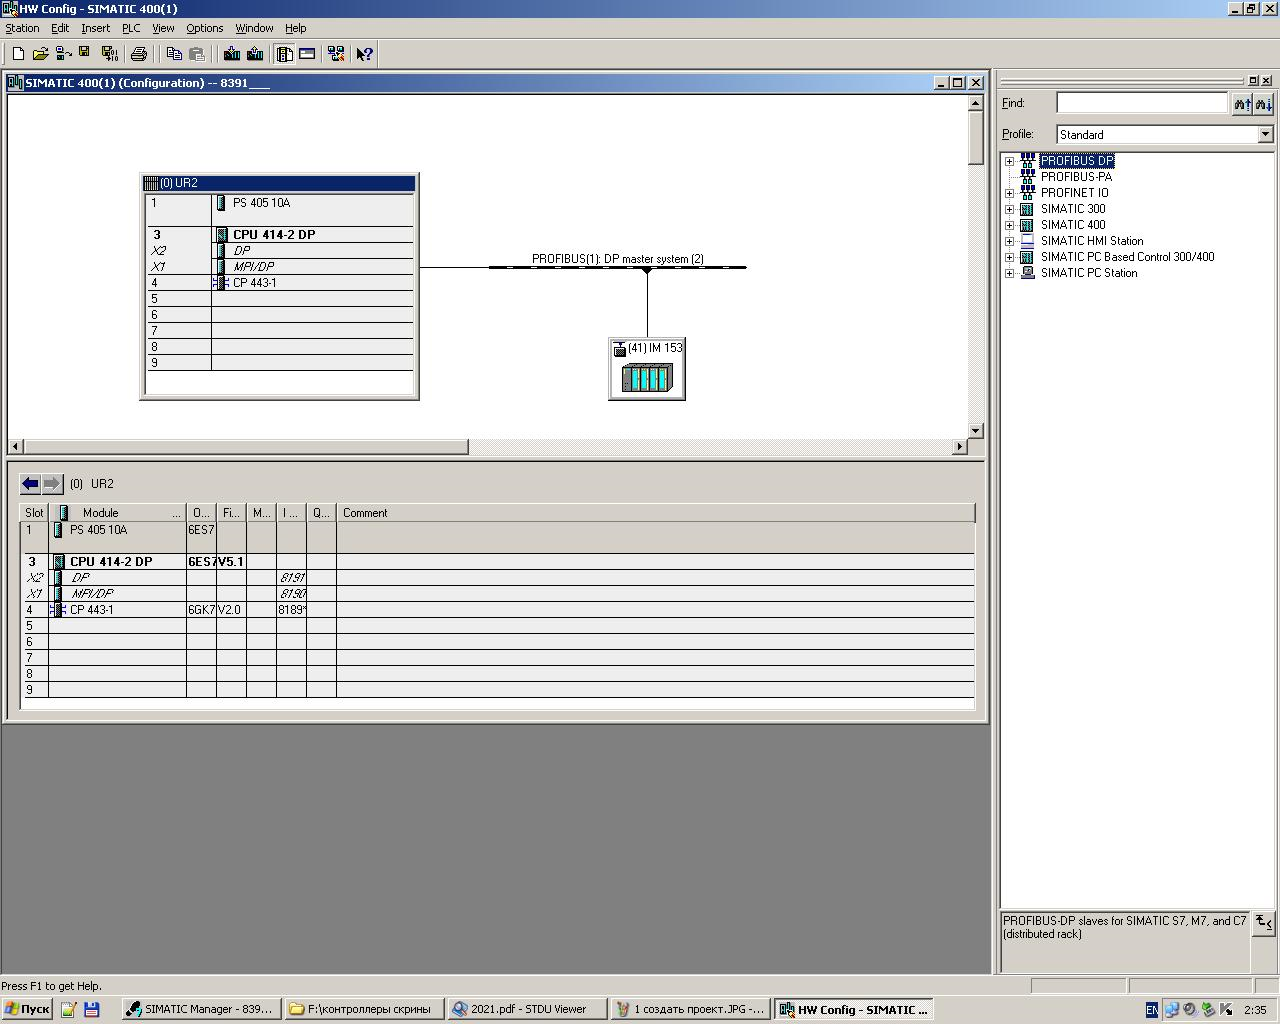Save the configuration with the floppy icon
Viewport: 1280px width, 1024px height.
click(84, 54)
